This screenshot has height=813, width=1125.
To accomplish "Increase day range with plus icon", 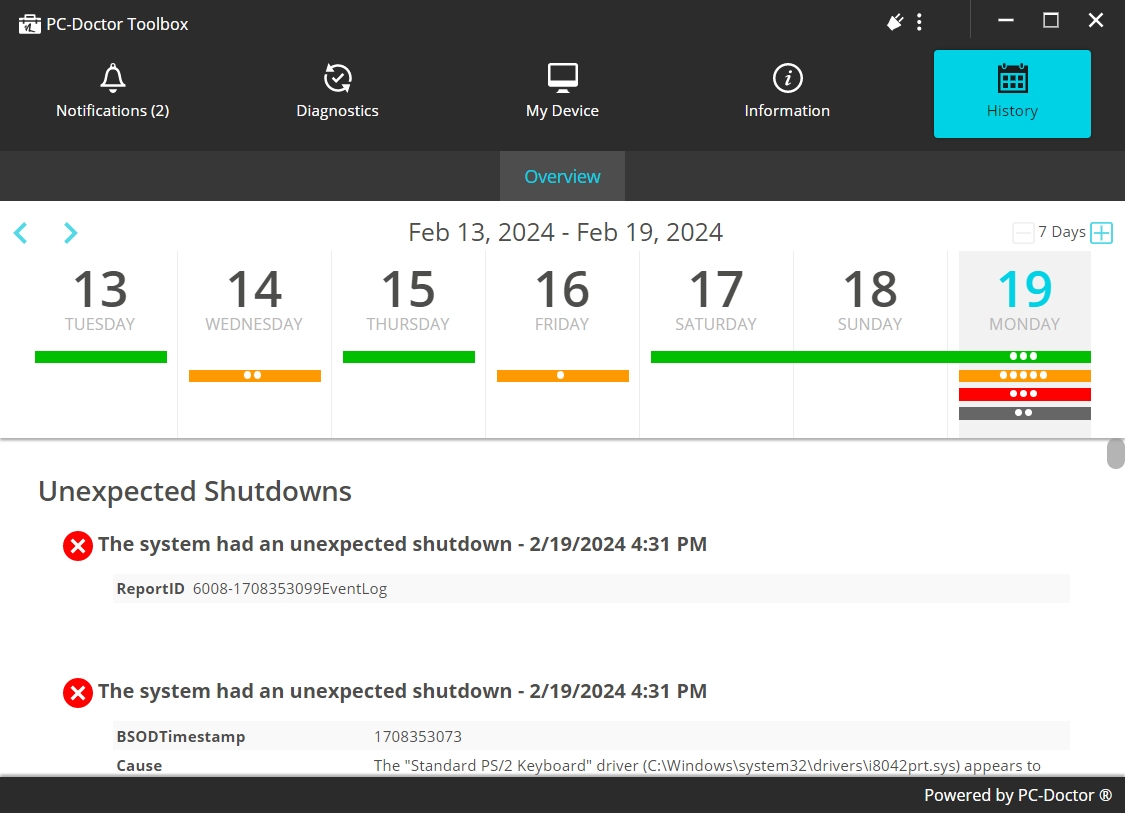I will (x=1101, y=232).
